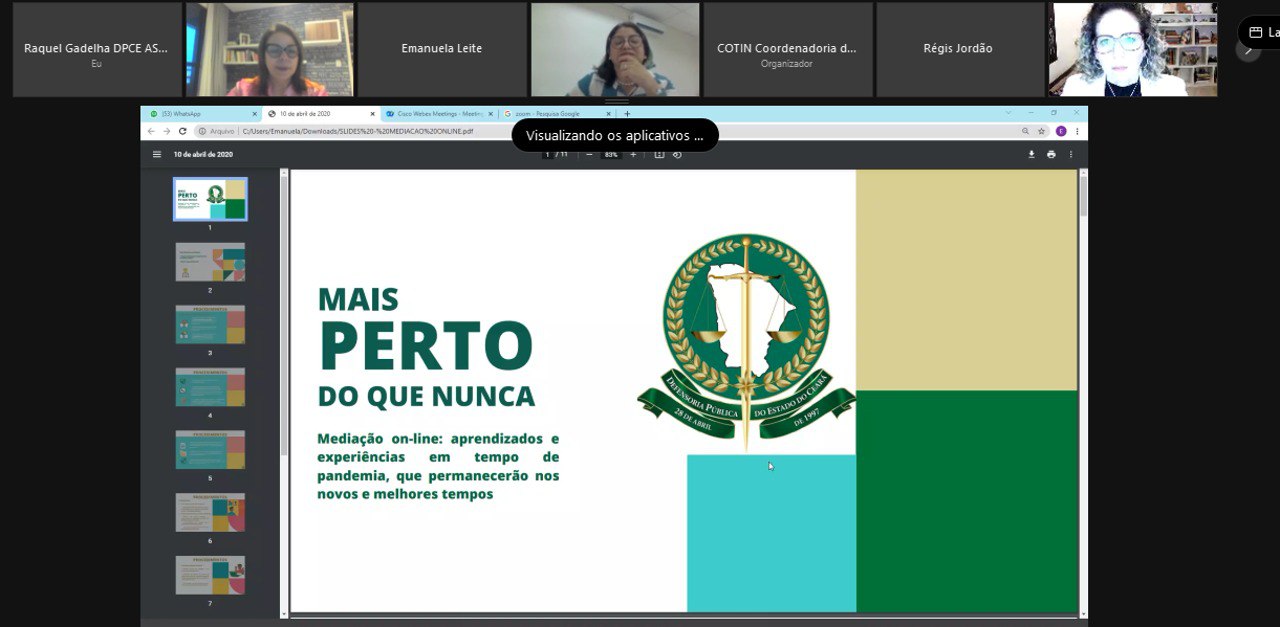Open the PDF download icon to save the file

tap(1032, 153)
